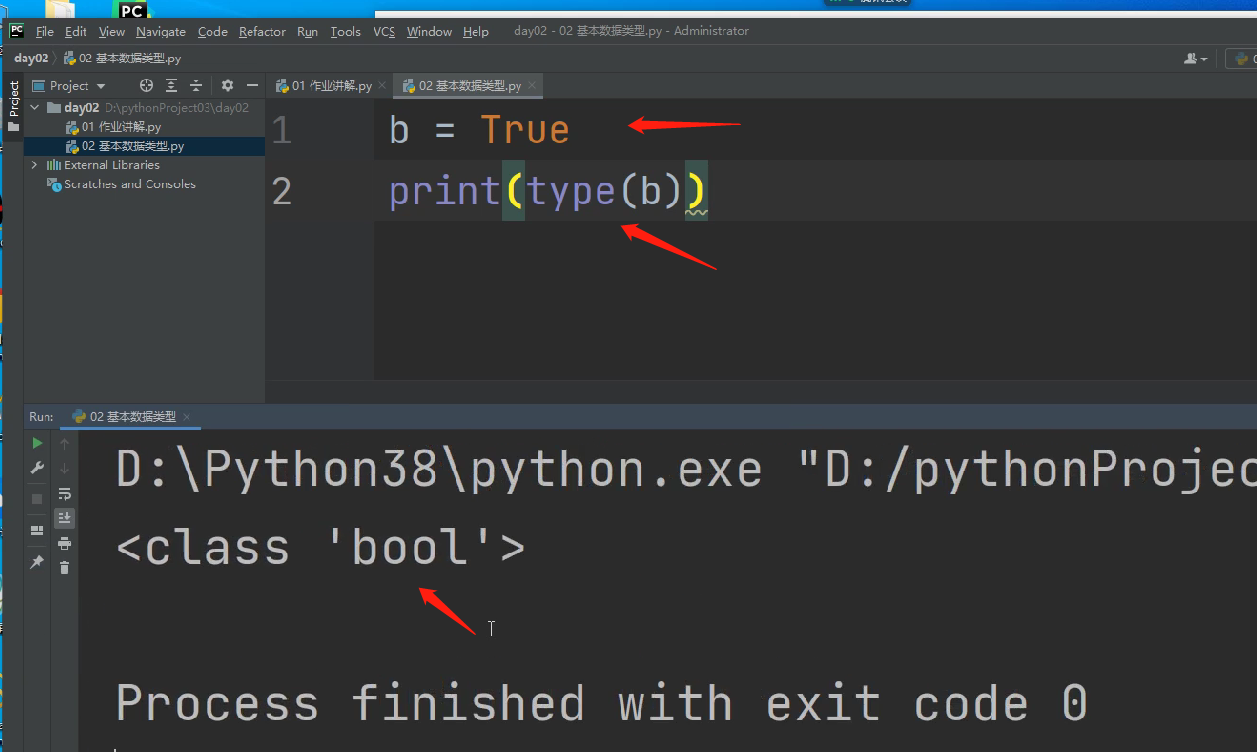Click the Project vertical sidebar tab
Image resolution: width=1257 pixels, height=752 pixels.
[x=14, y=106]
